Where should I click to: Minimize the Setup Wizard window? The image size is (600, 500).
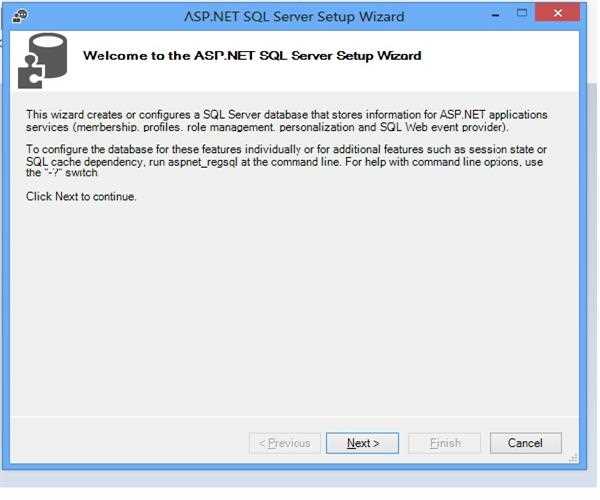point(494,15)
